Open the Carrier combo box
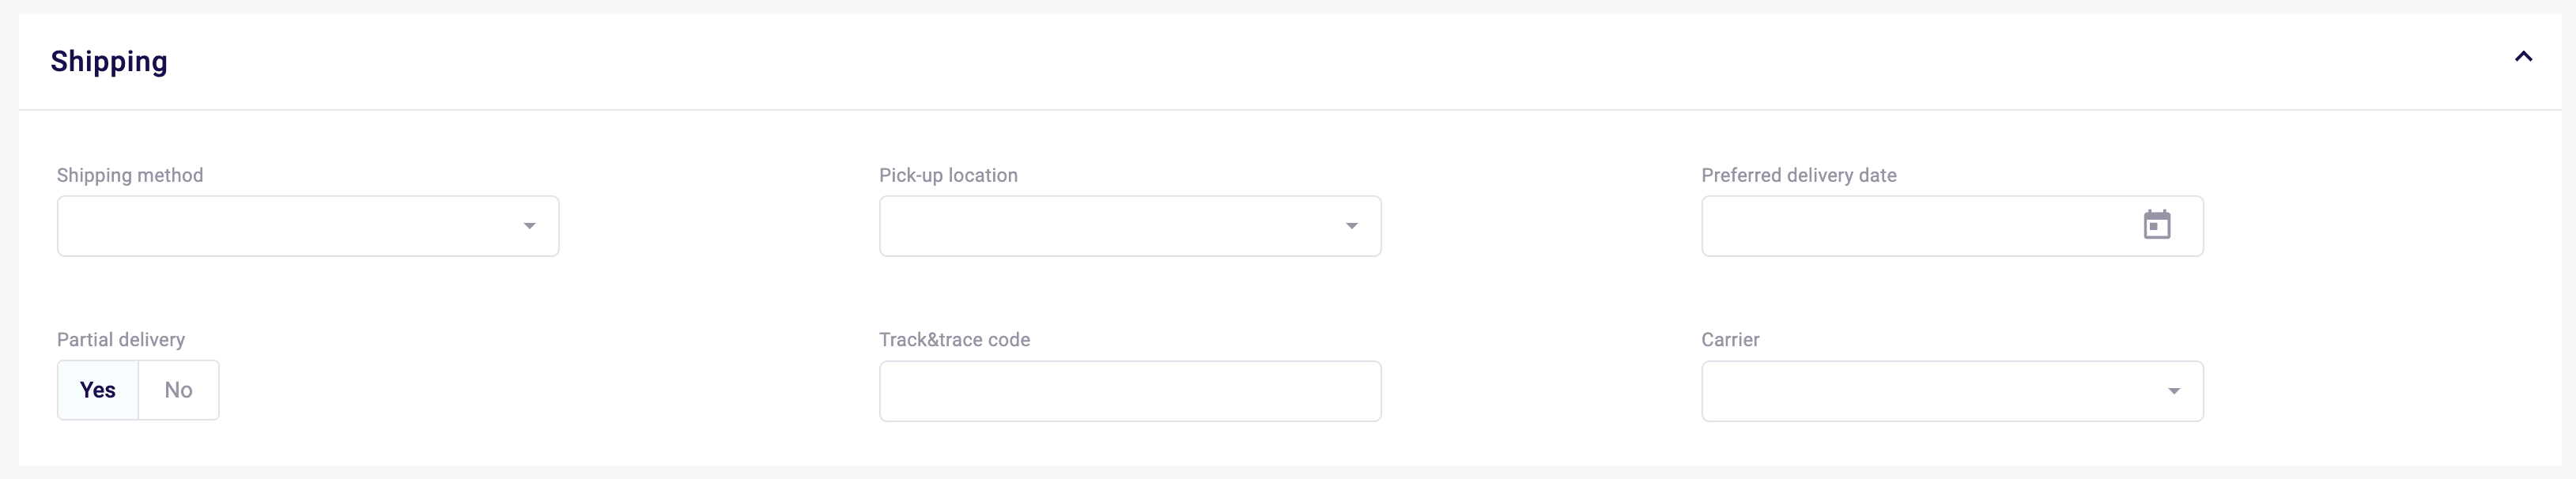This screenshot has height=479, width=2576. tap(1930, 391)
